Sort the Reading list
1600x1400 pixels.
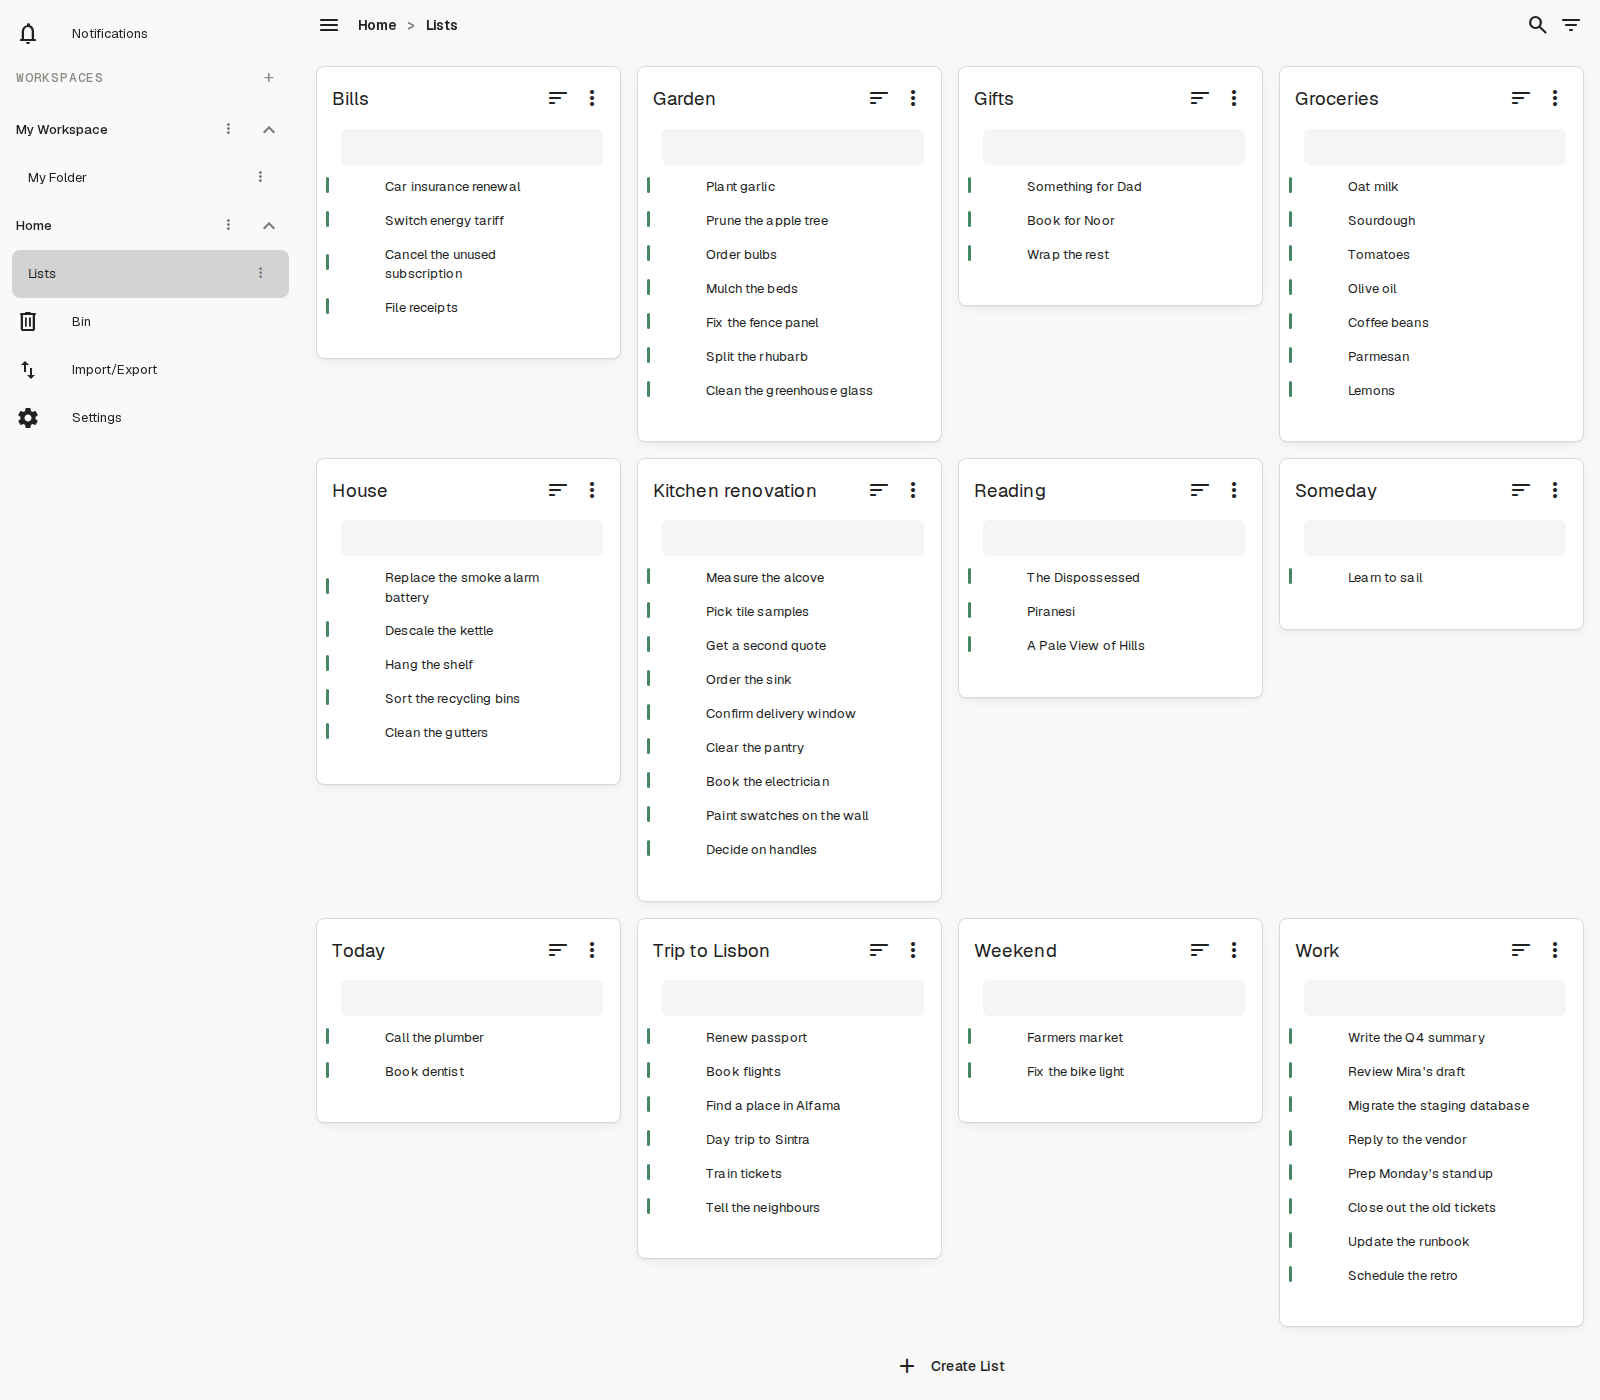pos(1200,490)
